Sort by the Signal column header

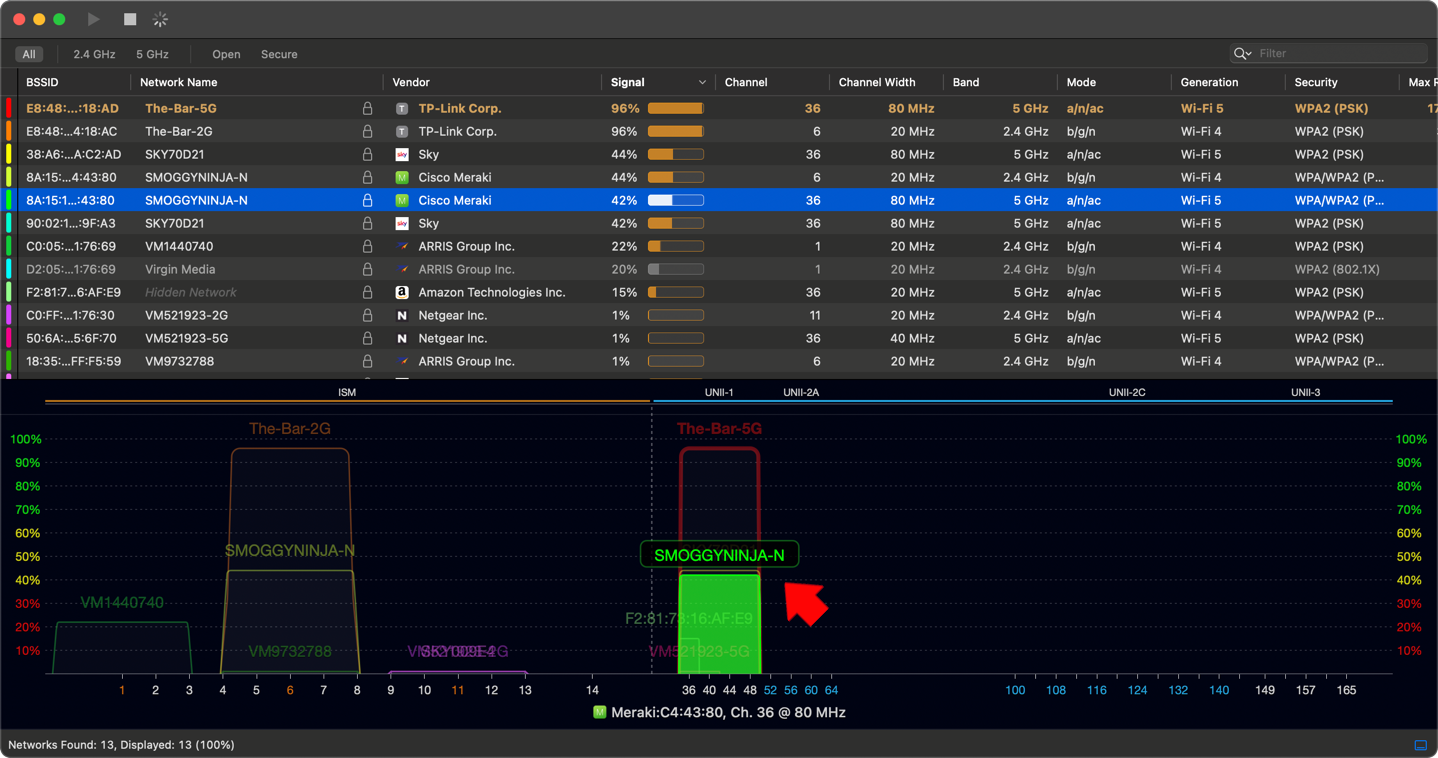click(x=657, y=82)
